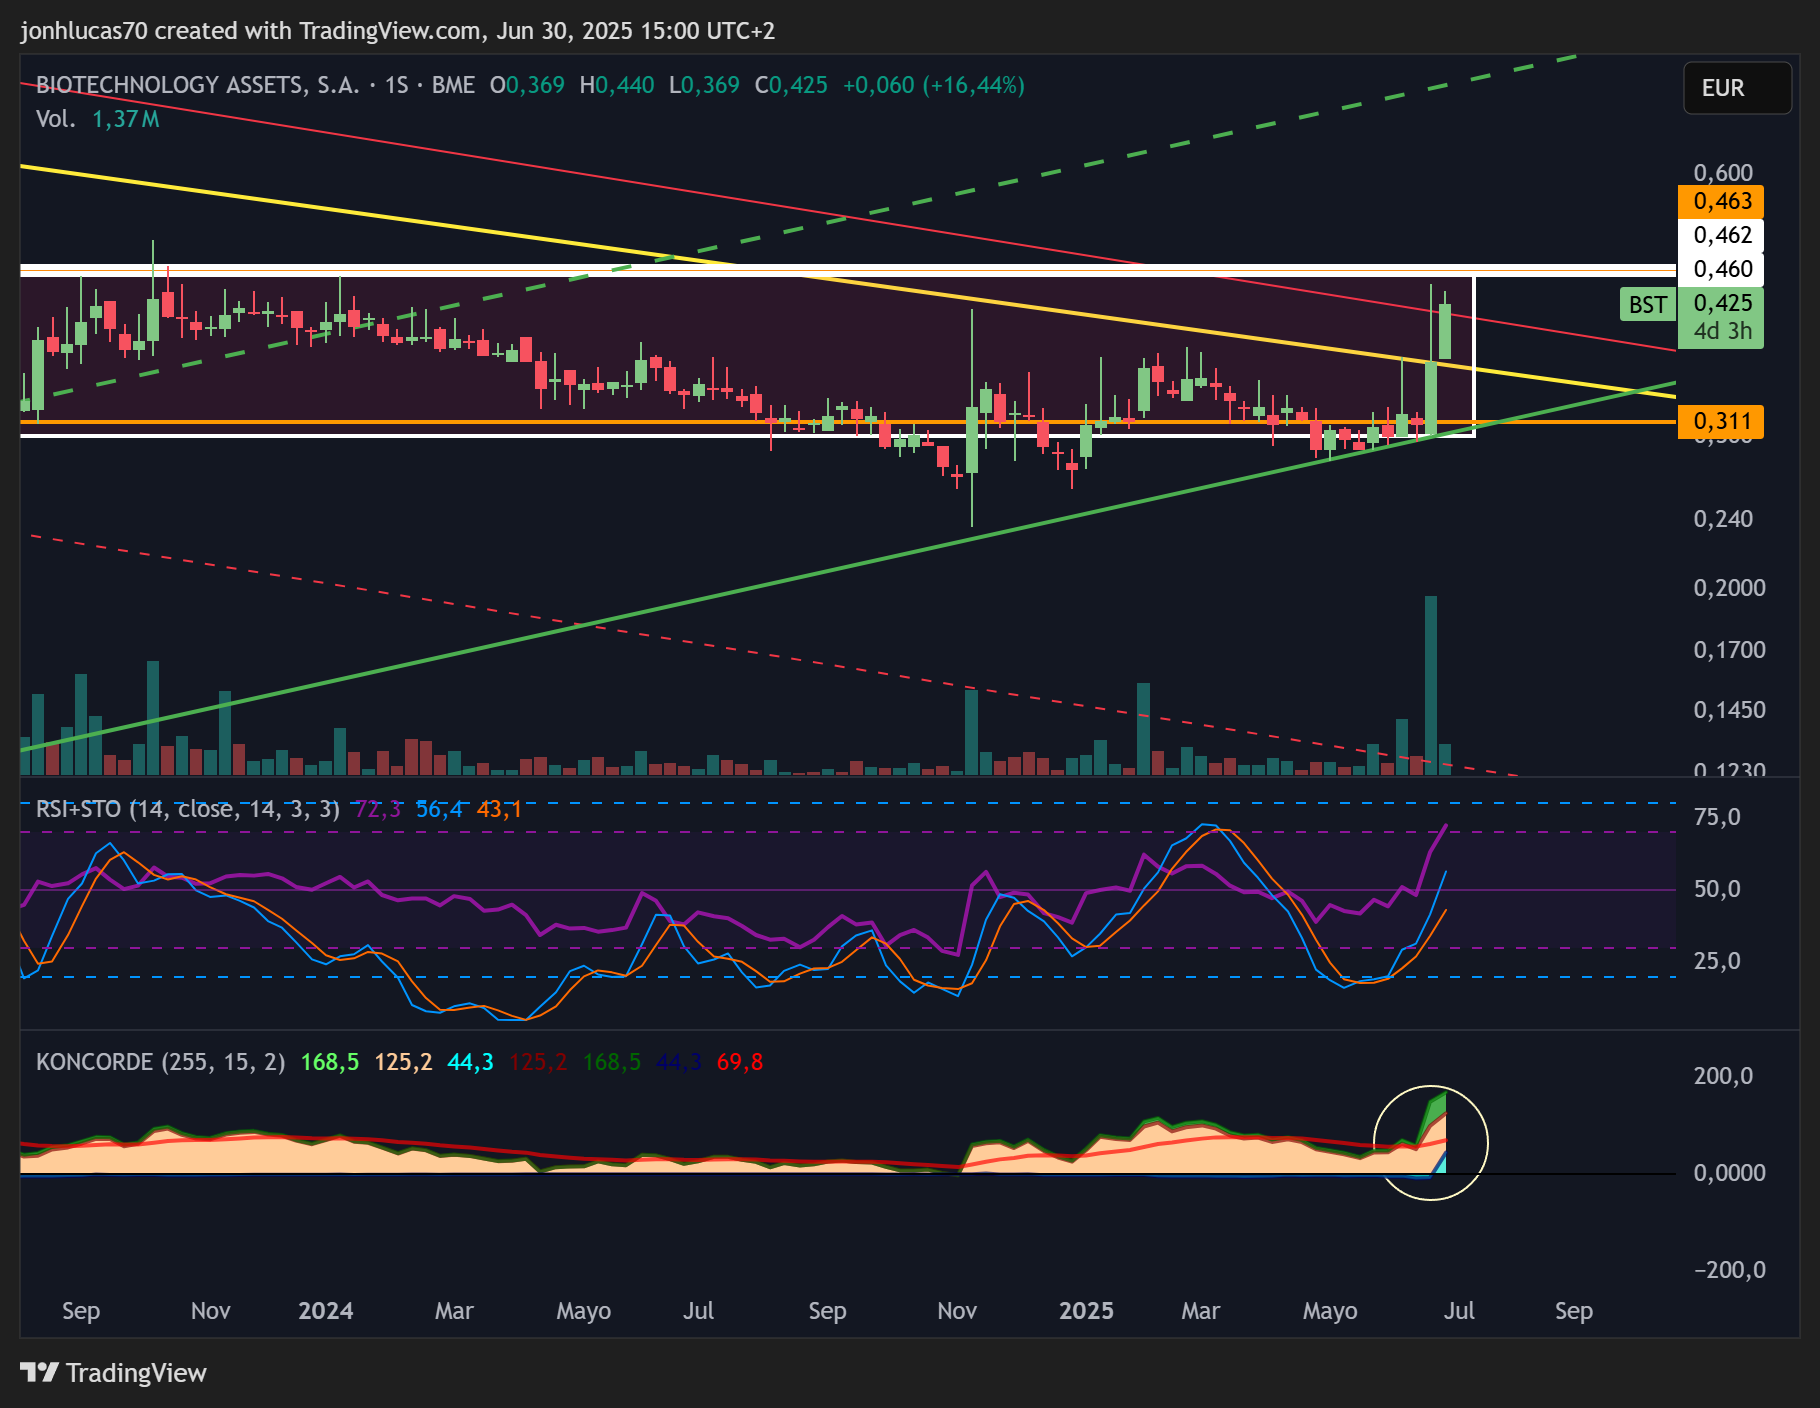Select the tallest volume bar

pos(1431,685)
